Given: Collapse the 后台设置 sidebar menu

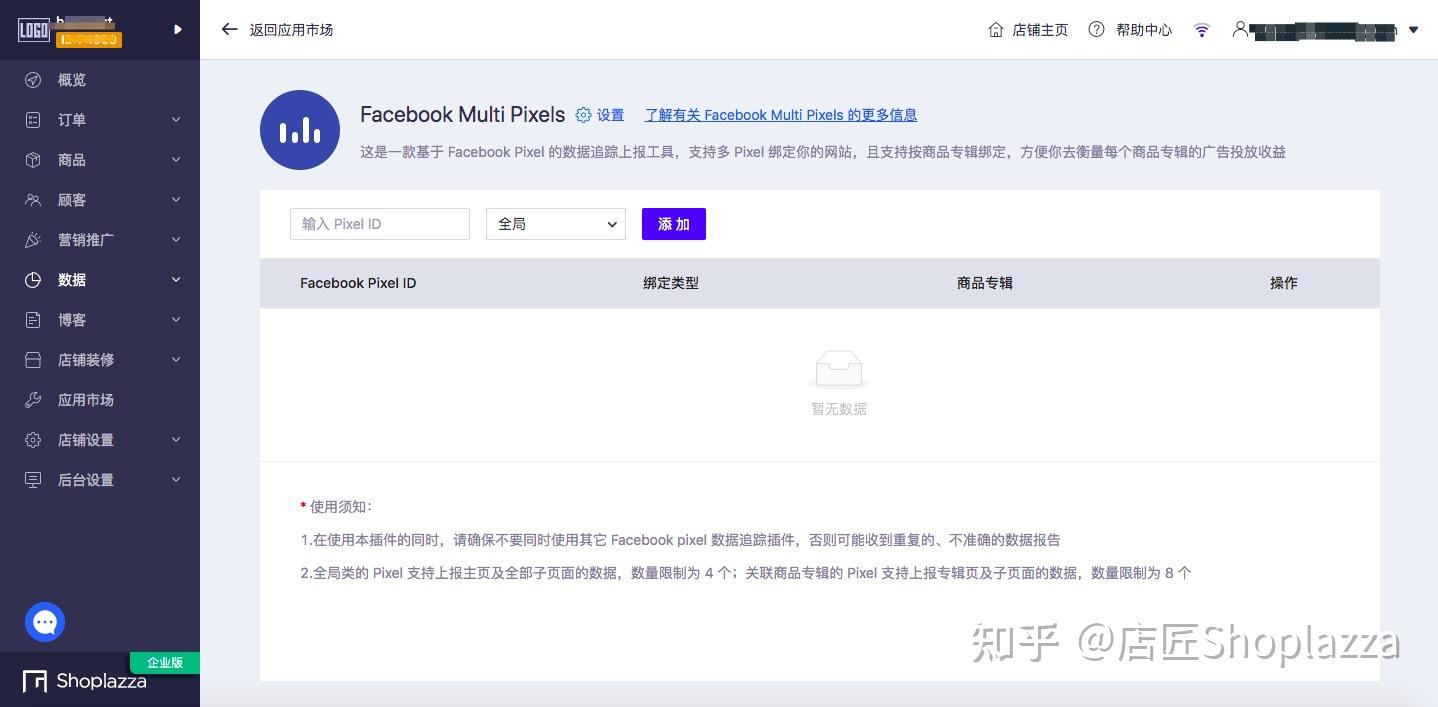Looking at the screenshot, I should pos(86,480).
